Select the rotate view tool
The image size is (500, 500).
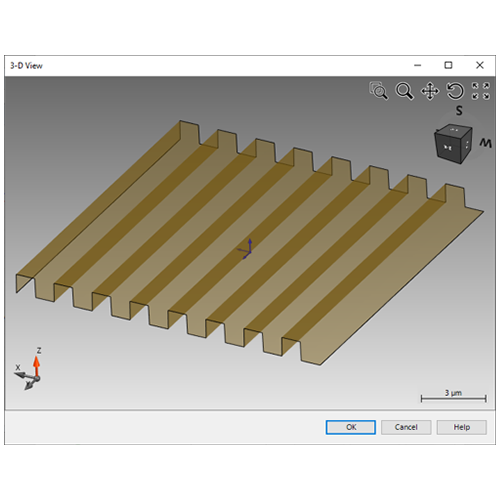click(455, 91)
